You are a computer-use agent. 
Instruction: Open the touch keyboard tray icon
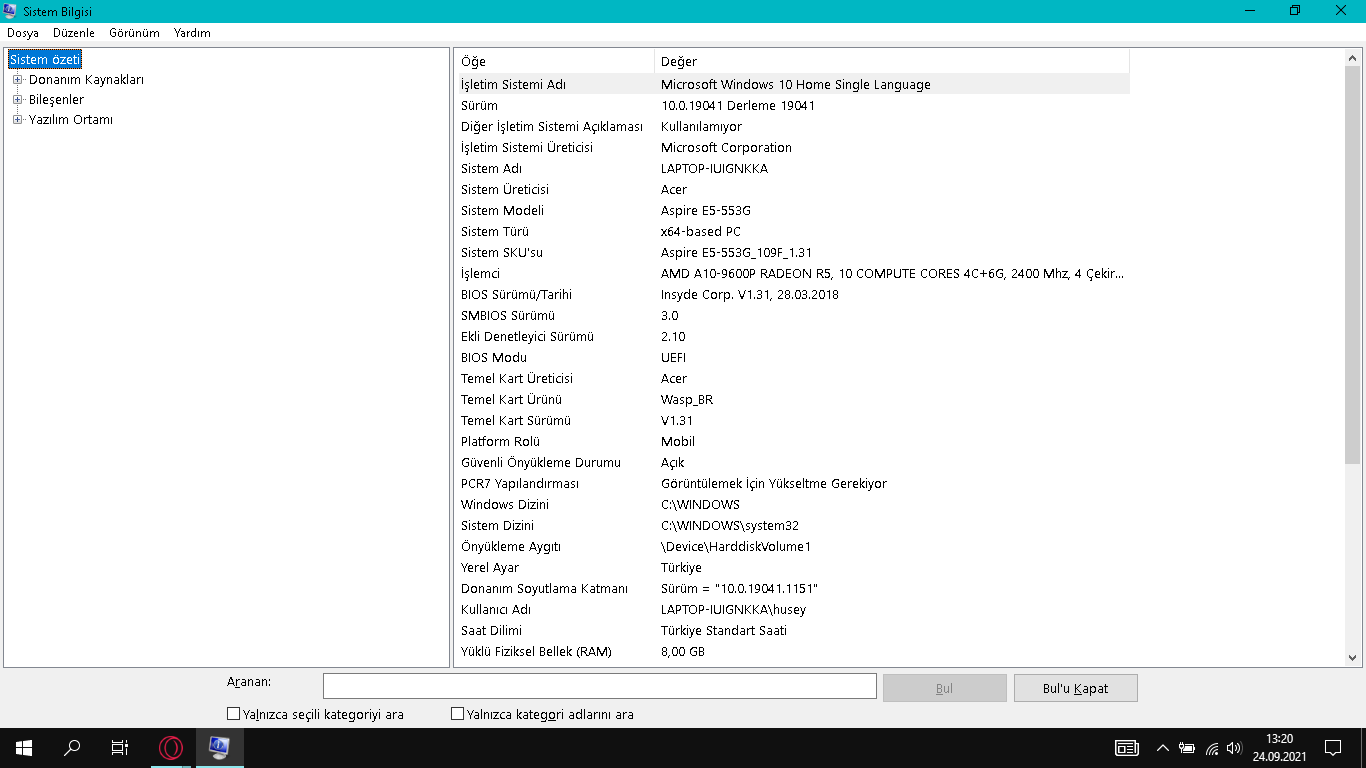pos(1127,748)
